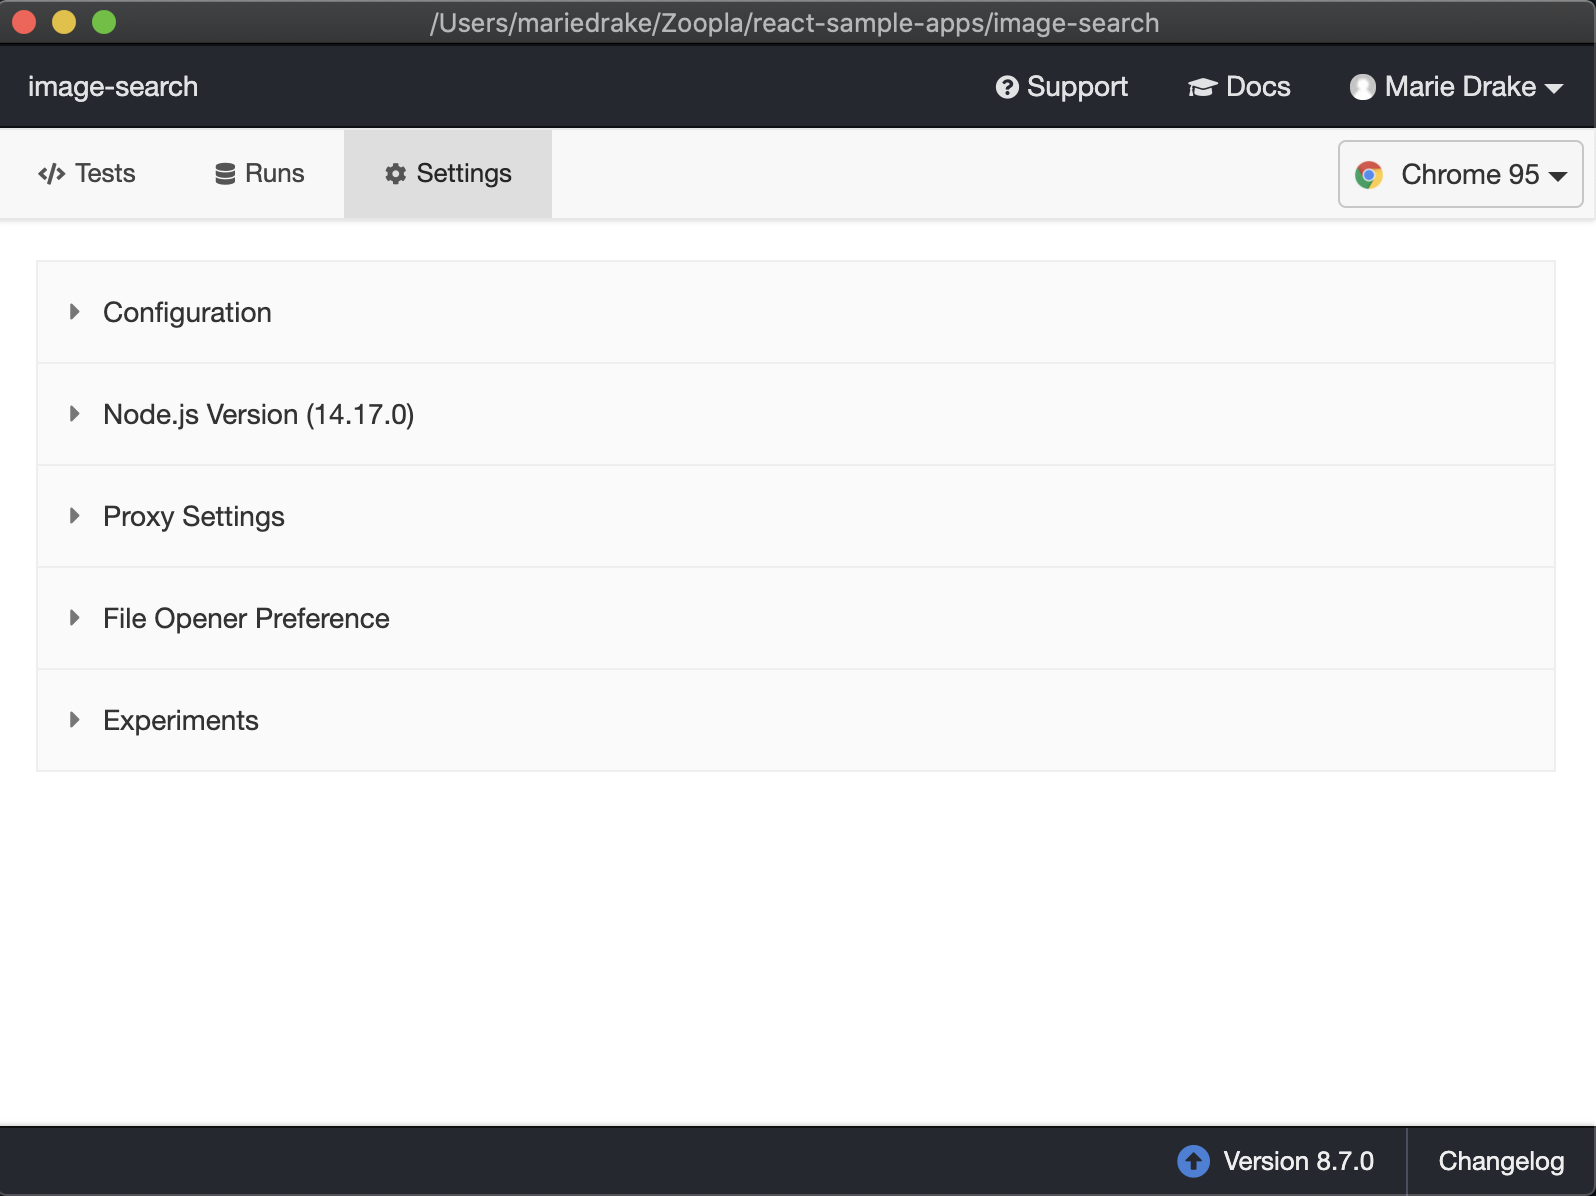
Task: Click the Settings gear icon
Action: point(396,174)
